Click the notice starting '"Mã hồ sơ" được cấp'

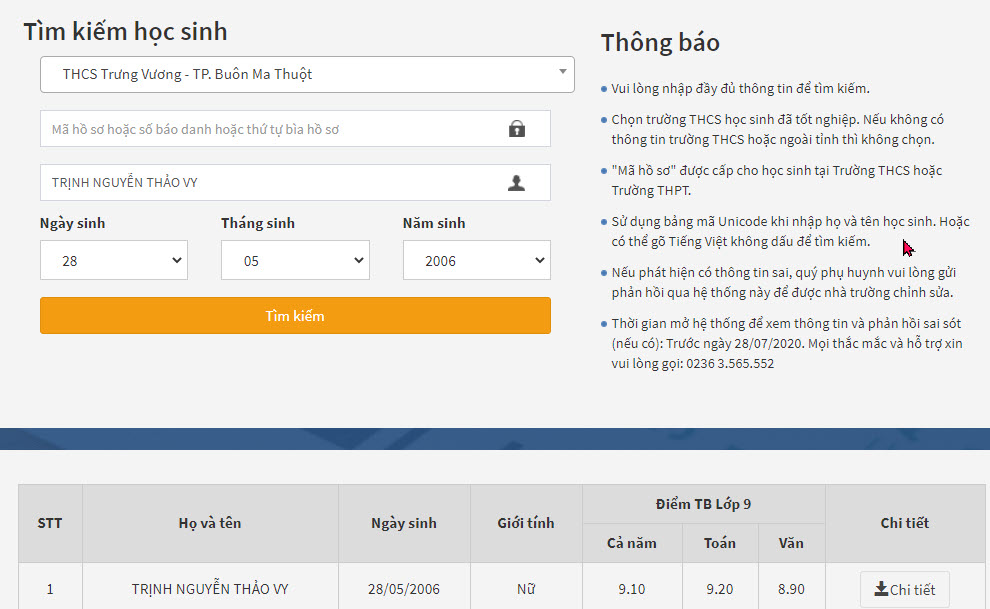(x=777, y=180)
